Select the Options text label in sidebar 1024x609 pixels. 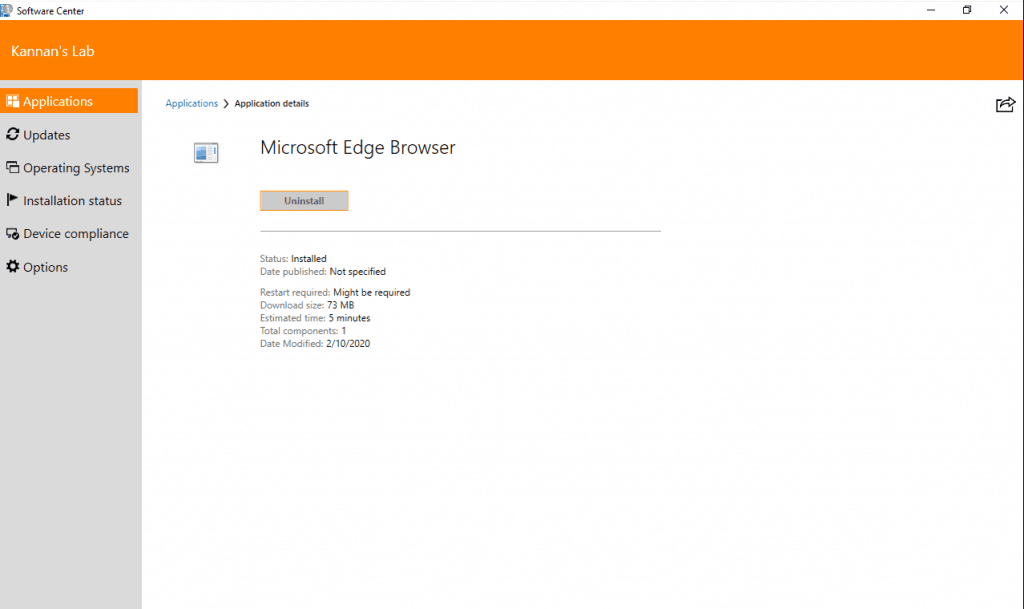46,268
